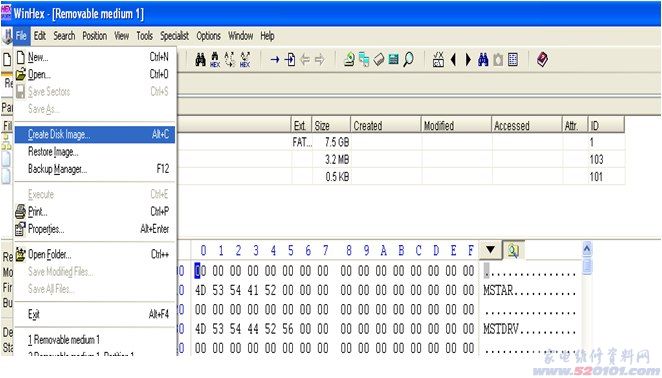Image resolution: width=662 pixels, height=378 pixels.
Task: Click the MSTDRV text in the hex text column
Action: coord(501,329)
